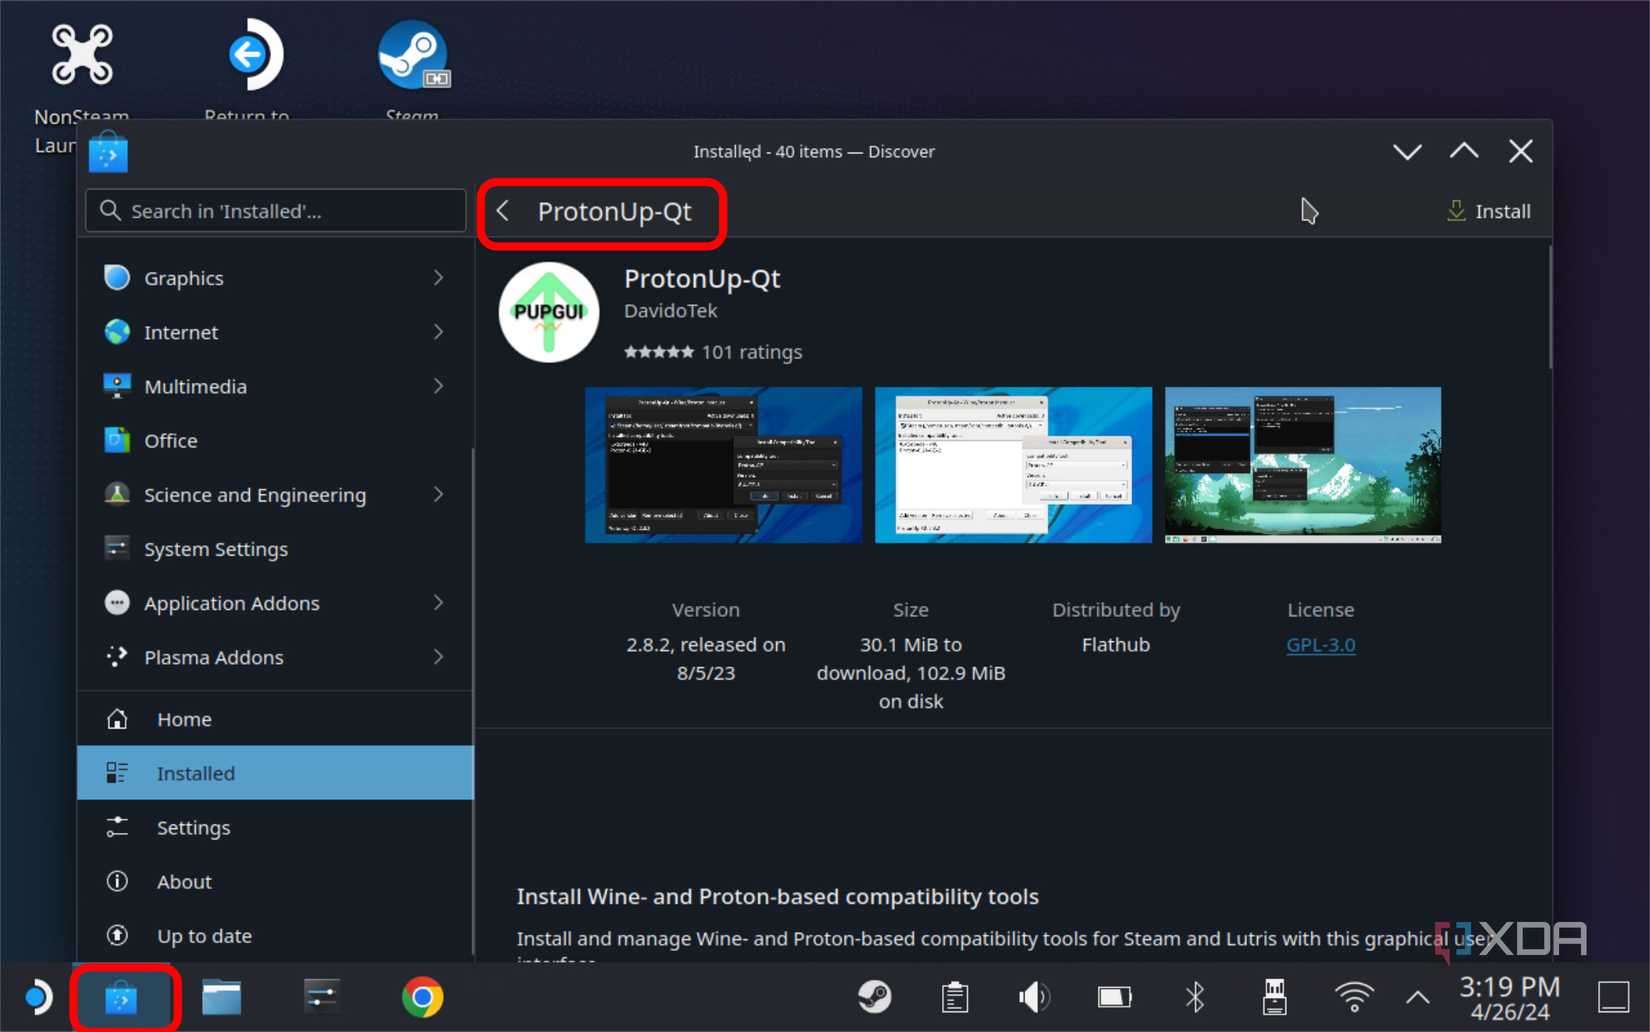Maximize the Discover window with up chevron
This screenshot has width=1650, height=1032.
click(x=1464, y=152)
